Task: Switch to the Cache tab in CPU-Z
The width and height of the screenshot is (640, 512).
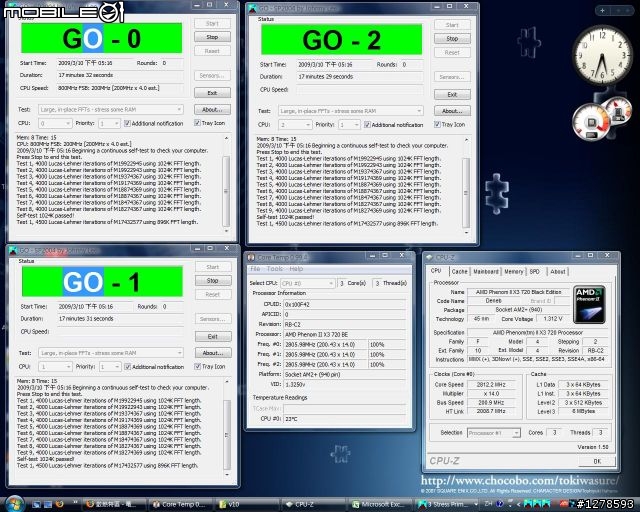Action: (459, 272)
